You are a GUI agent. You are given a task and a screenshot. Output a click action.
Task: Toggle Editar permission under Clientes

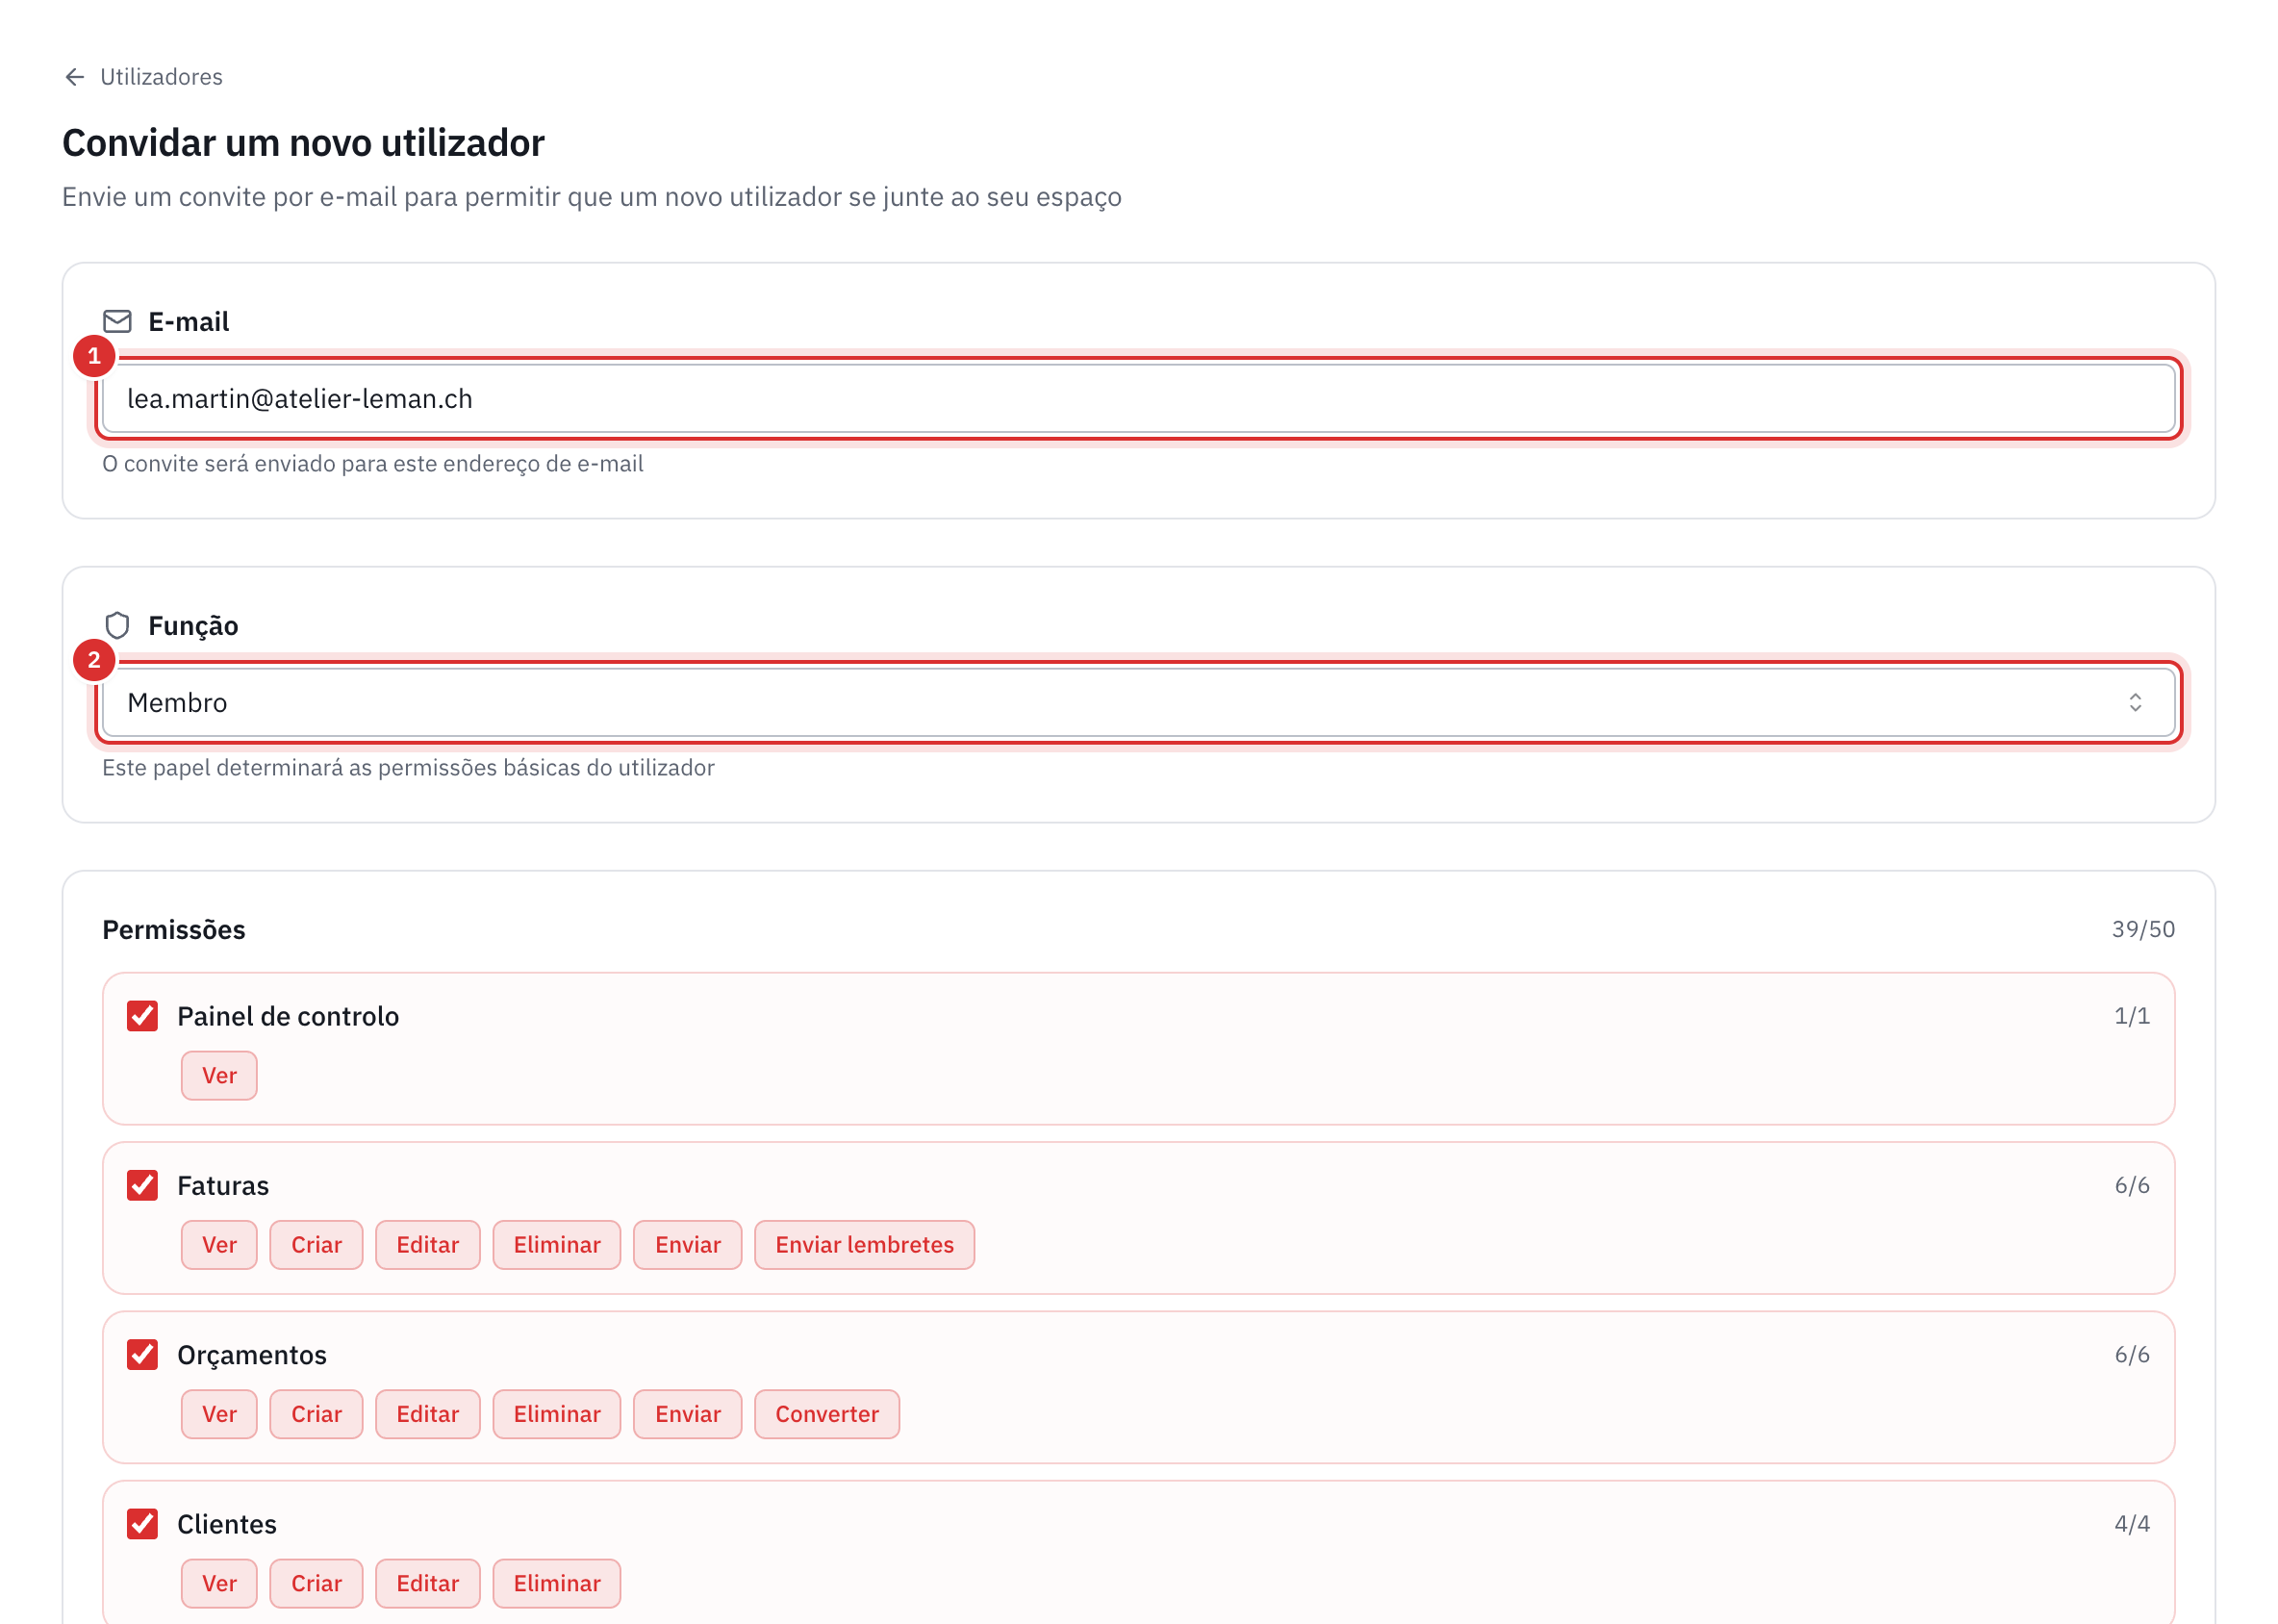click(427, 1582)
